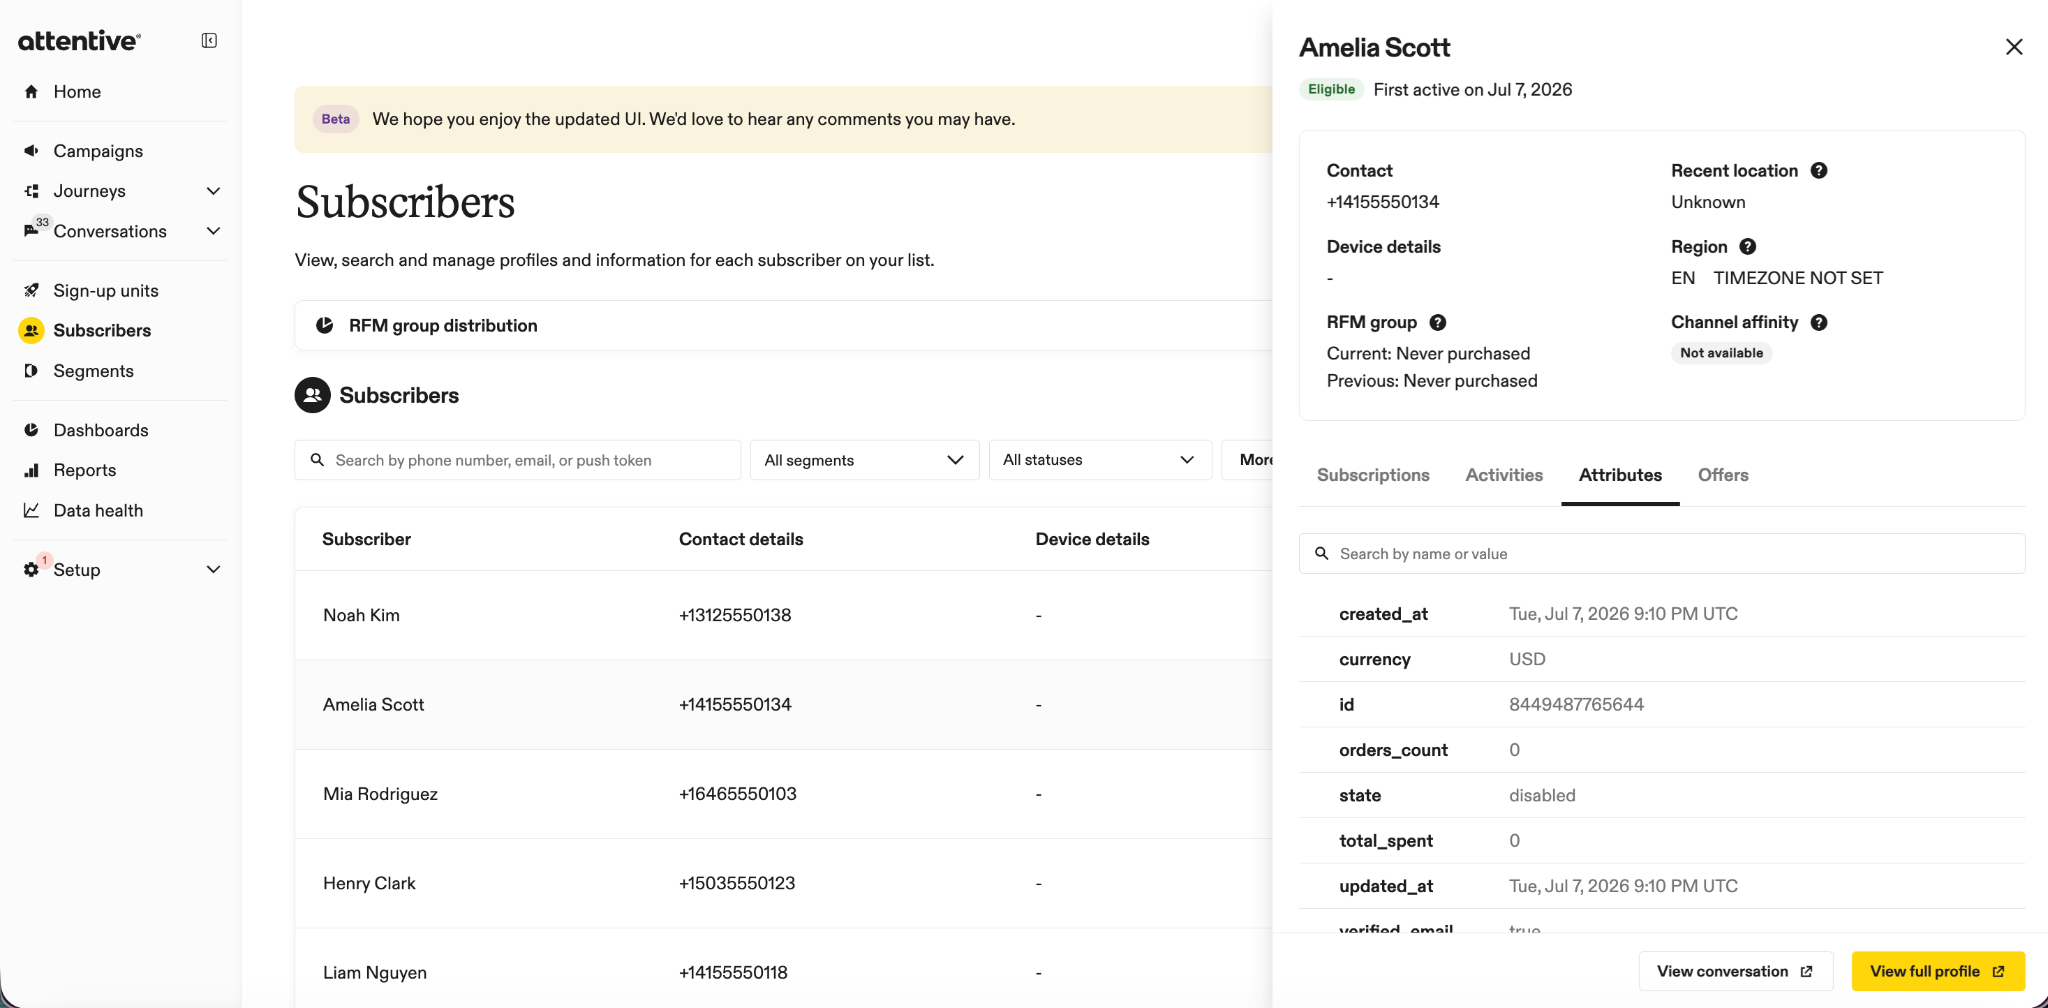
Task: Switch to the Activities tab
Action: coord(1504,475)
